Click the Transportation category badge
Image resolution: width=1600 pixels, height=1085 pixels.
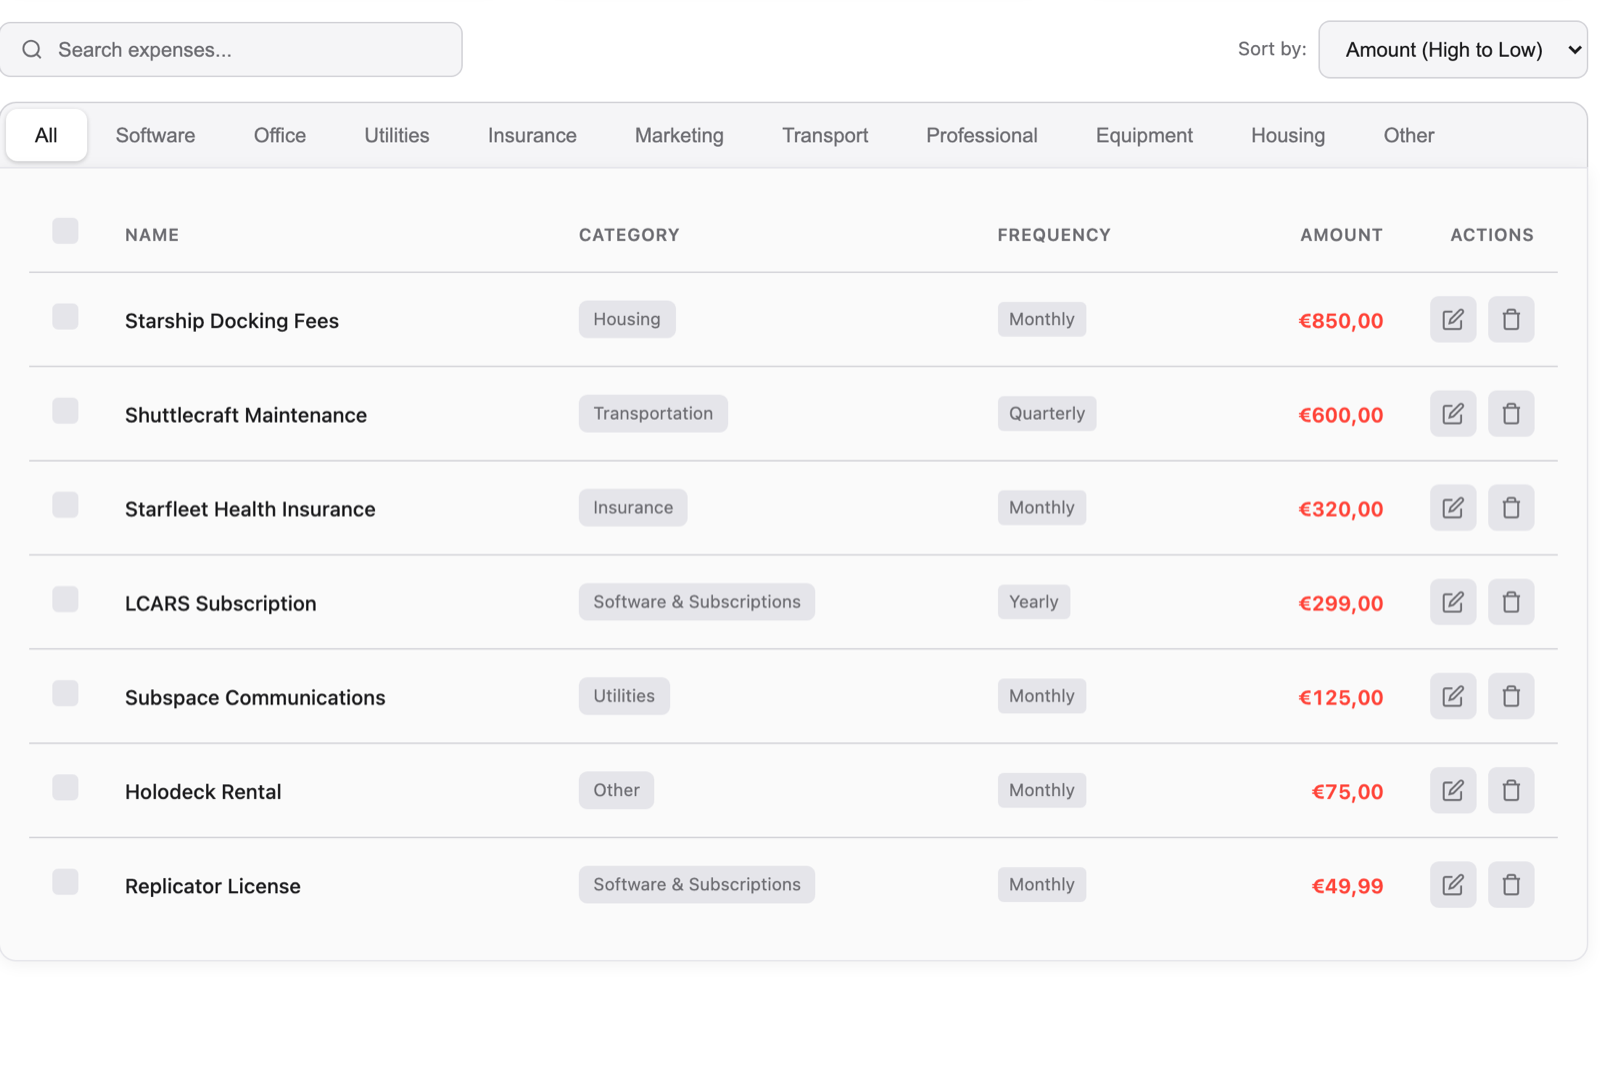tap(653, 414)
